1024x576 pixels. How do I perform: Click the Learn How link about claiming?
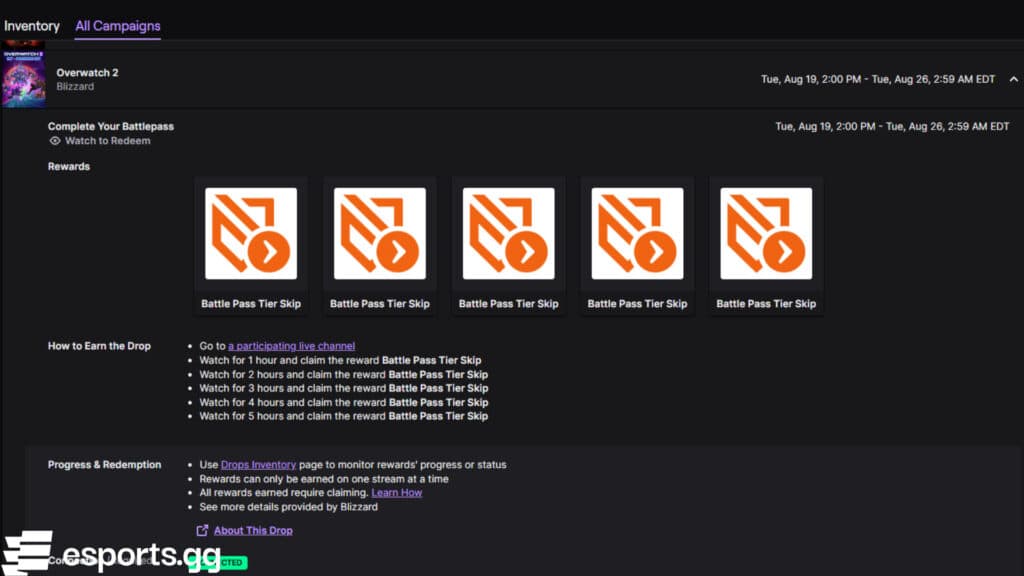(396, 492)
